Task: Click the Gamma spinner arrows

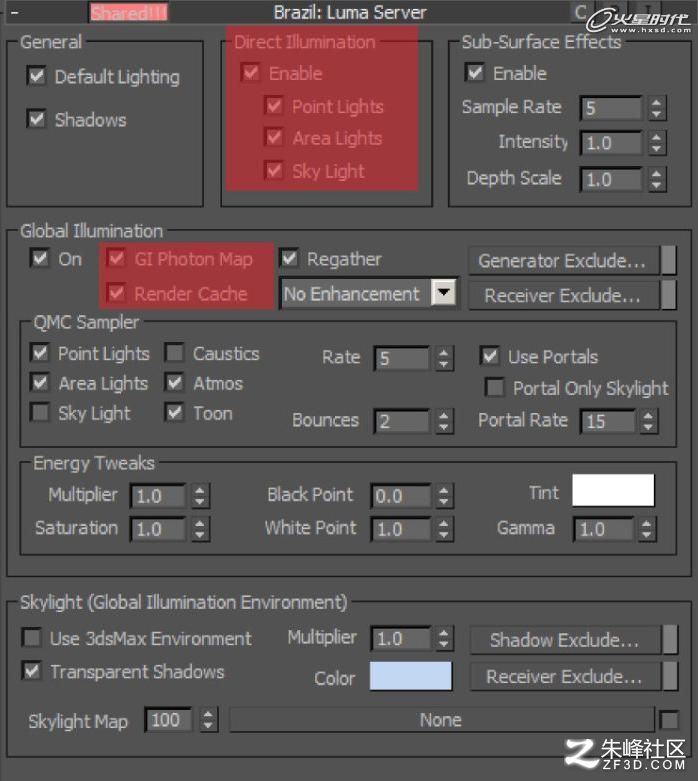Action: click(647, 529)
